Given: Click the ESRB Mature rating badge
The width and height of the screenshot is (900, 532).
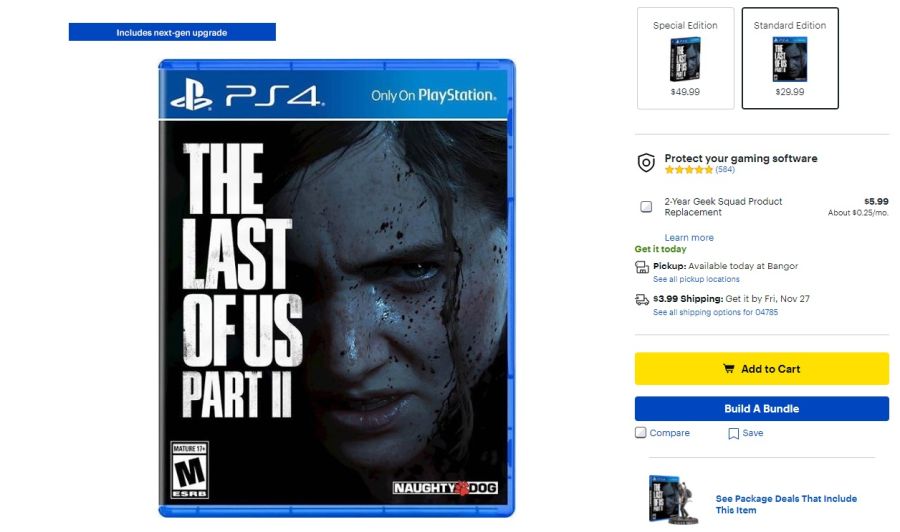Looking at the screenshot, I should click(189, 470).
